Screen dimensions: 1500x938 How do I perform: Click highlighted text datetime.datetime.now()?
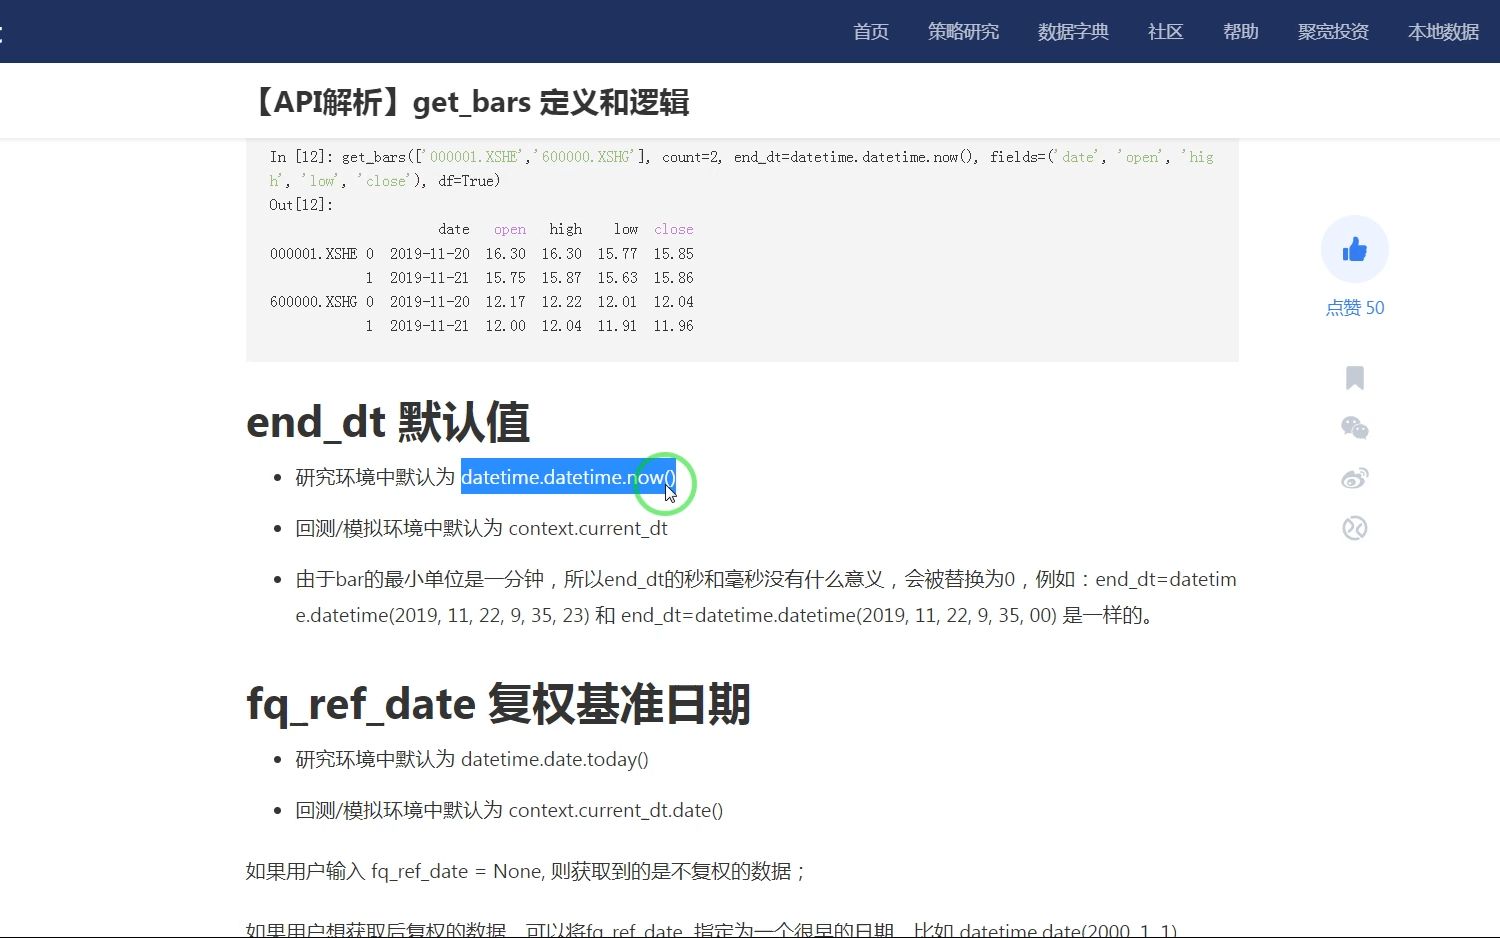pyautogui.click(x=568, y=477)
